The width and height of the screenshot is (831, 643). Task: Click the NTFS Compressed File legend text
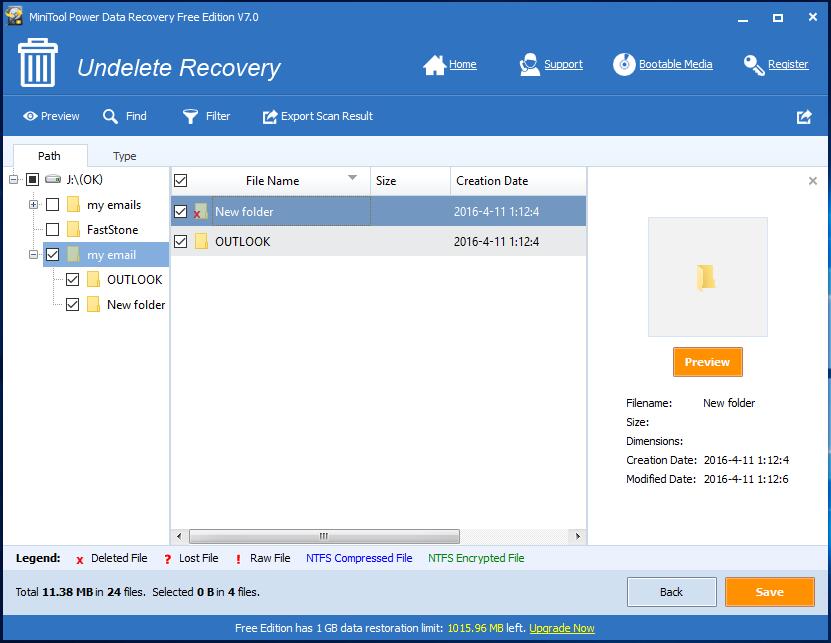point(359,558)
